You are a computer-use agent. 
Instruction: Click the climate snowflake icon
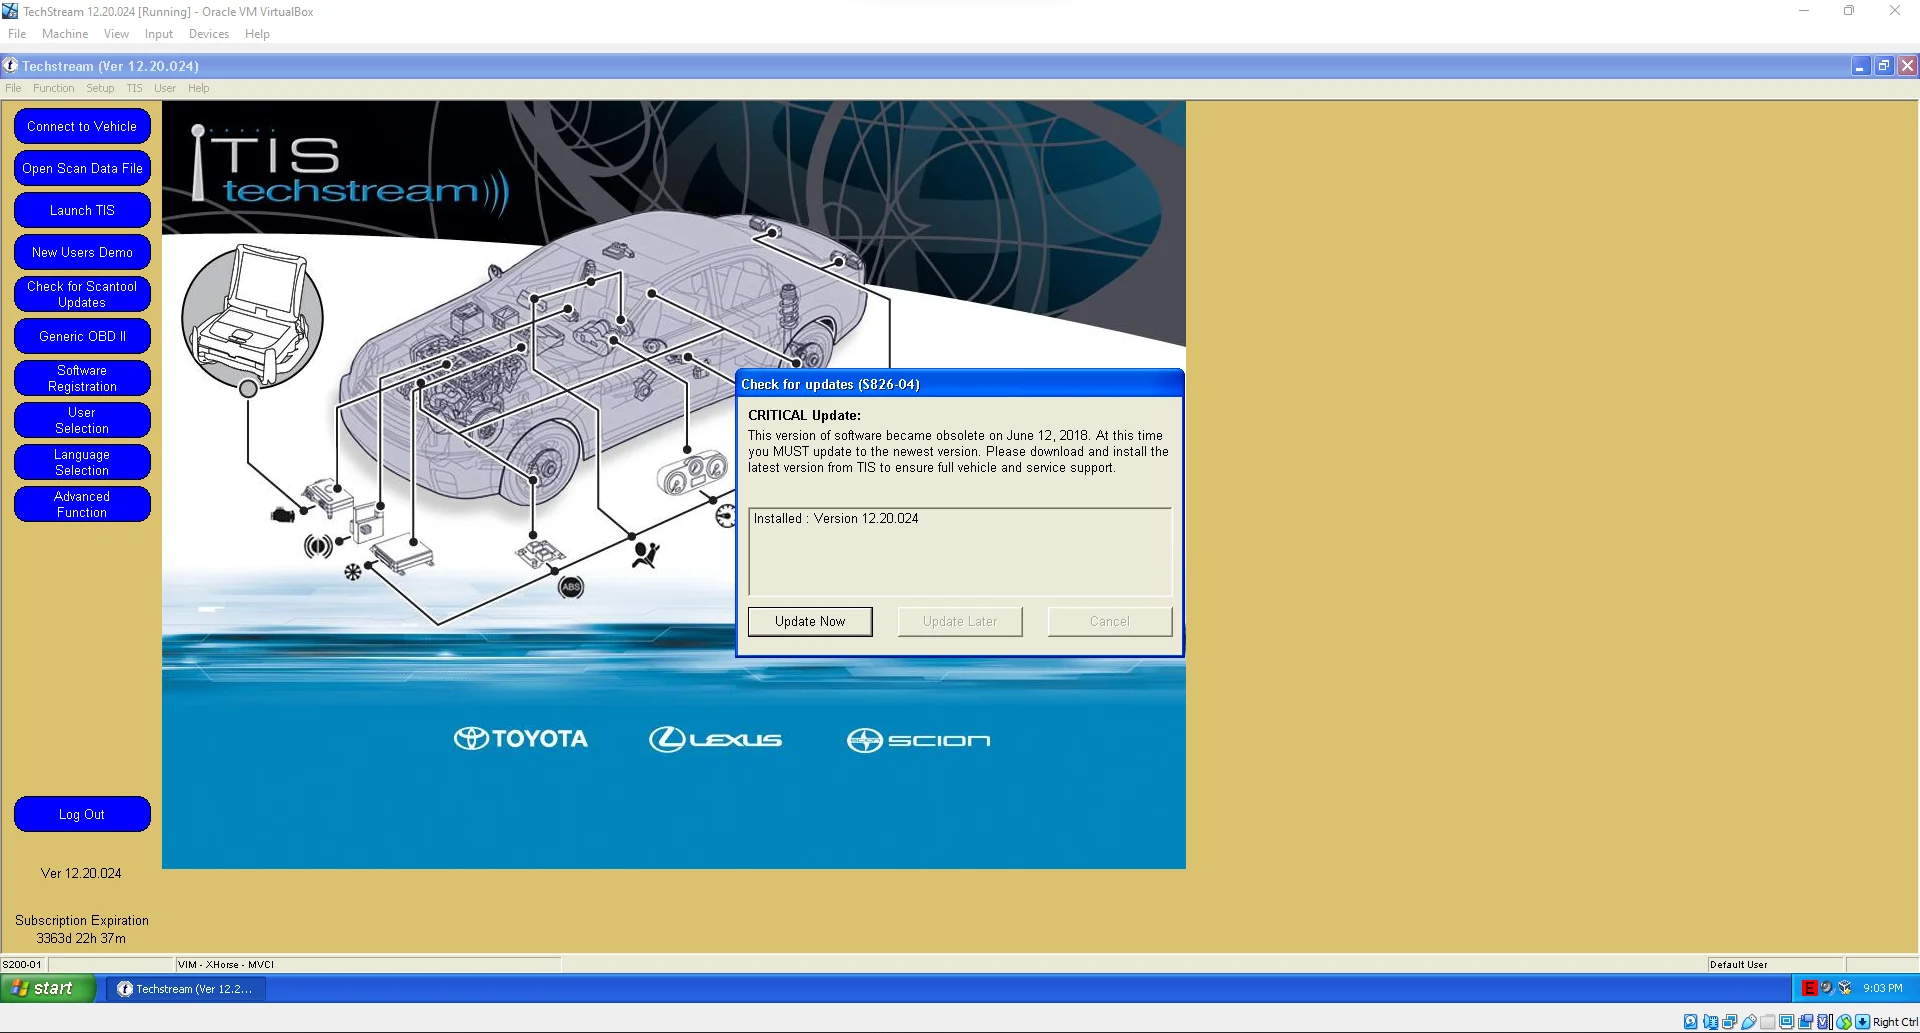[352, 572]
